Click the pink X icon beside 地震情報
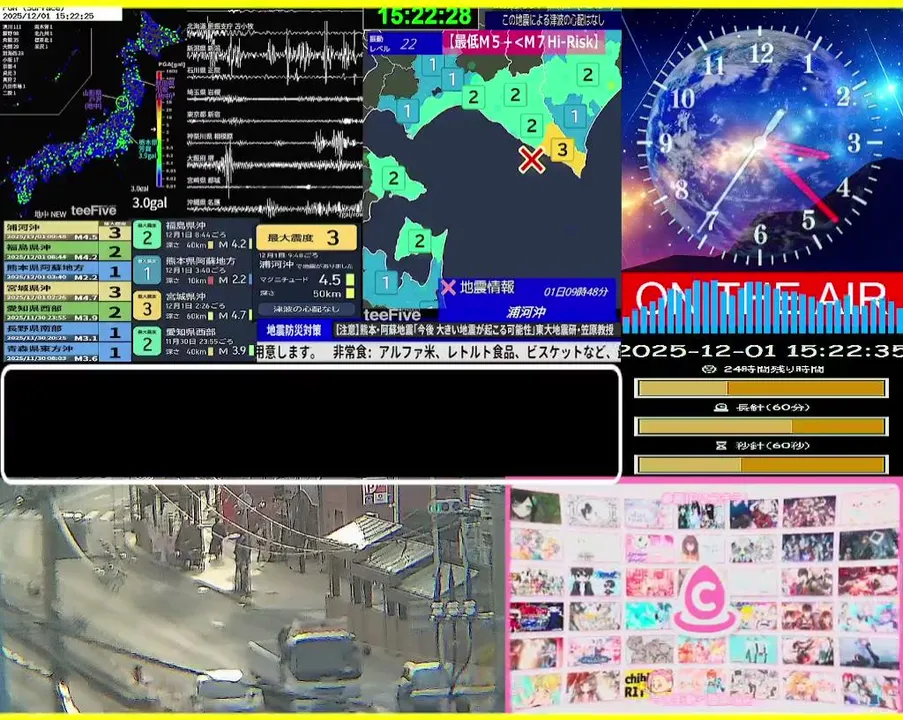 [x=448, y=287]
